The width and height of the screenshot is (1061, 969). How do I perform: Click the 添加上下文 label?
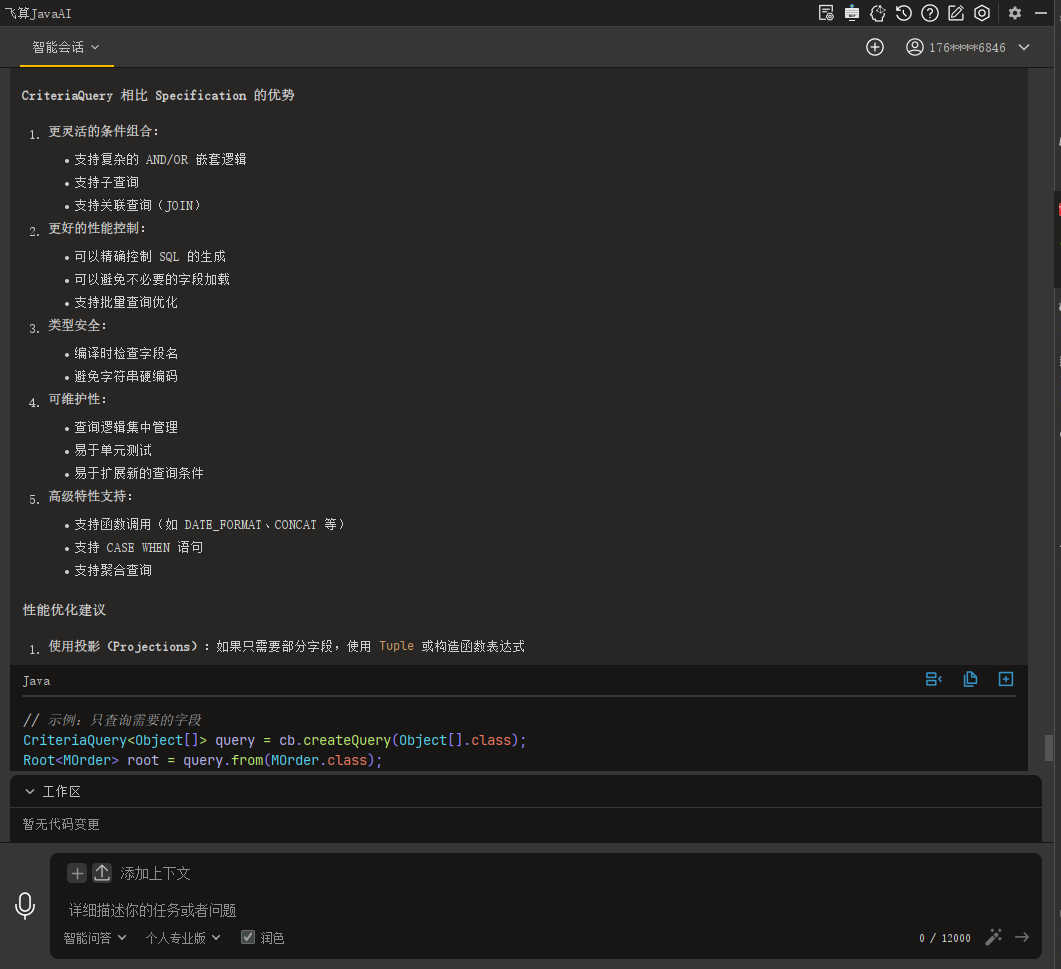155,874
